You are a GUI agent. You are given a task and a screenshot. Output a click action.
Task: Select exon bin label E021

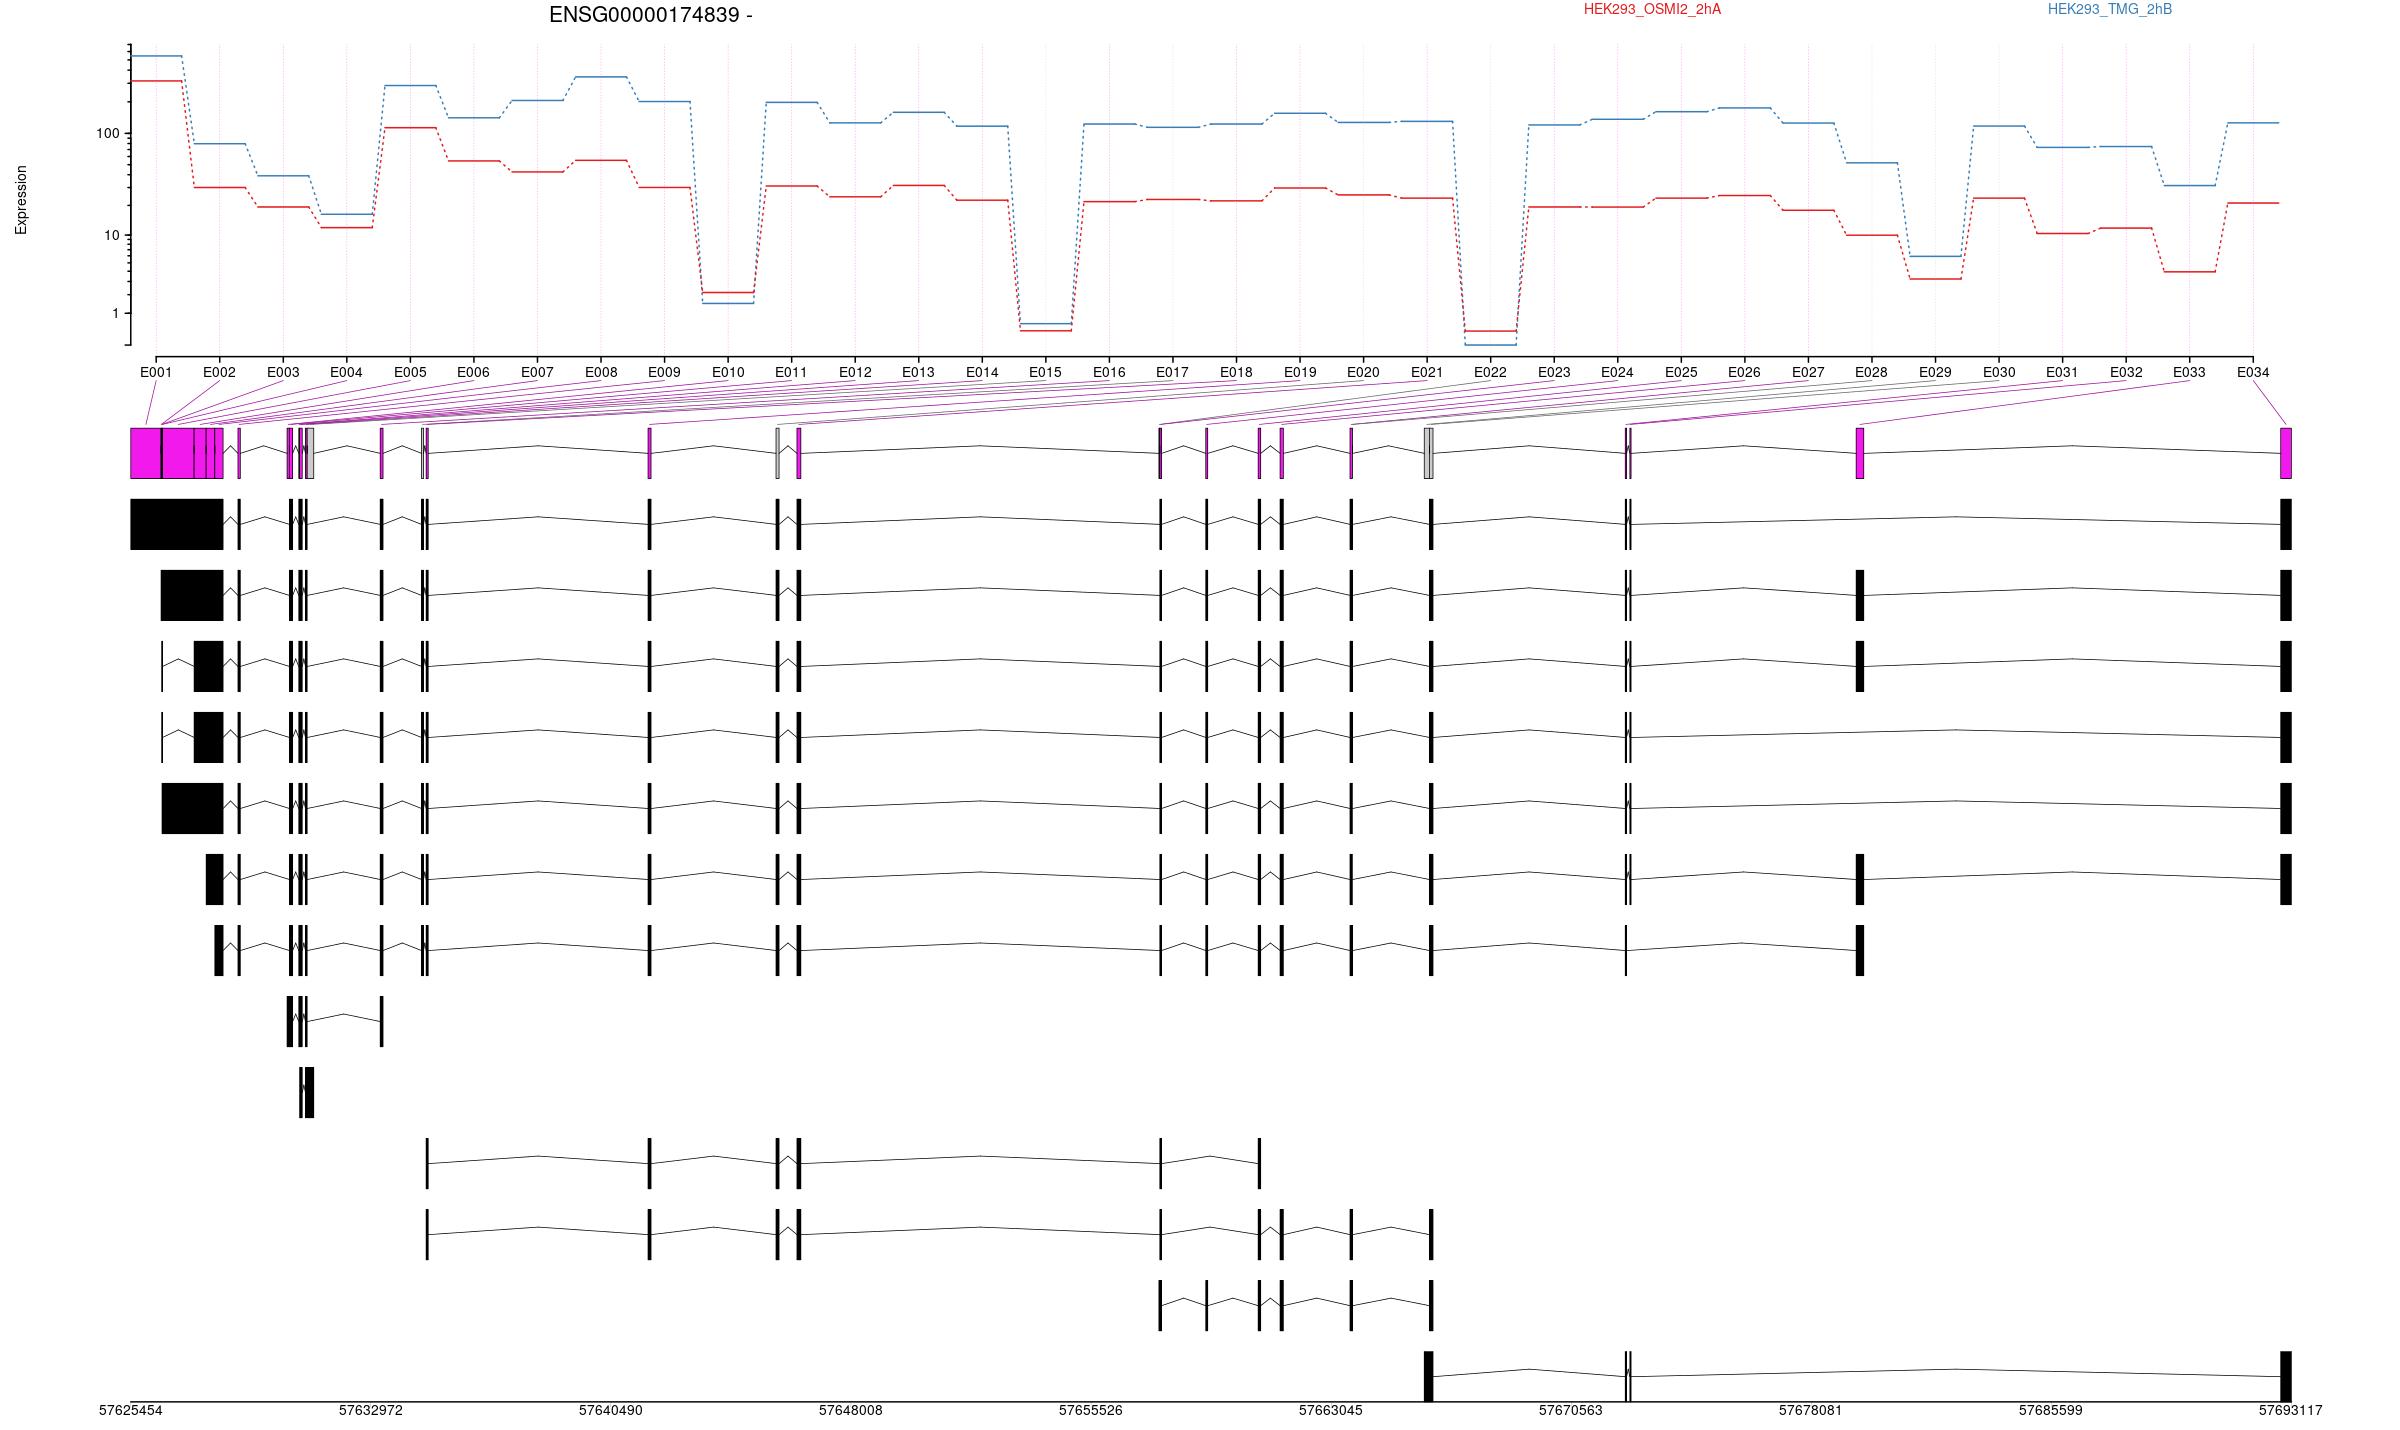pos(1427,372)
